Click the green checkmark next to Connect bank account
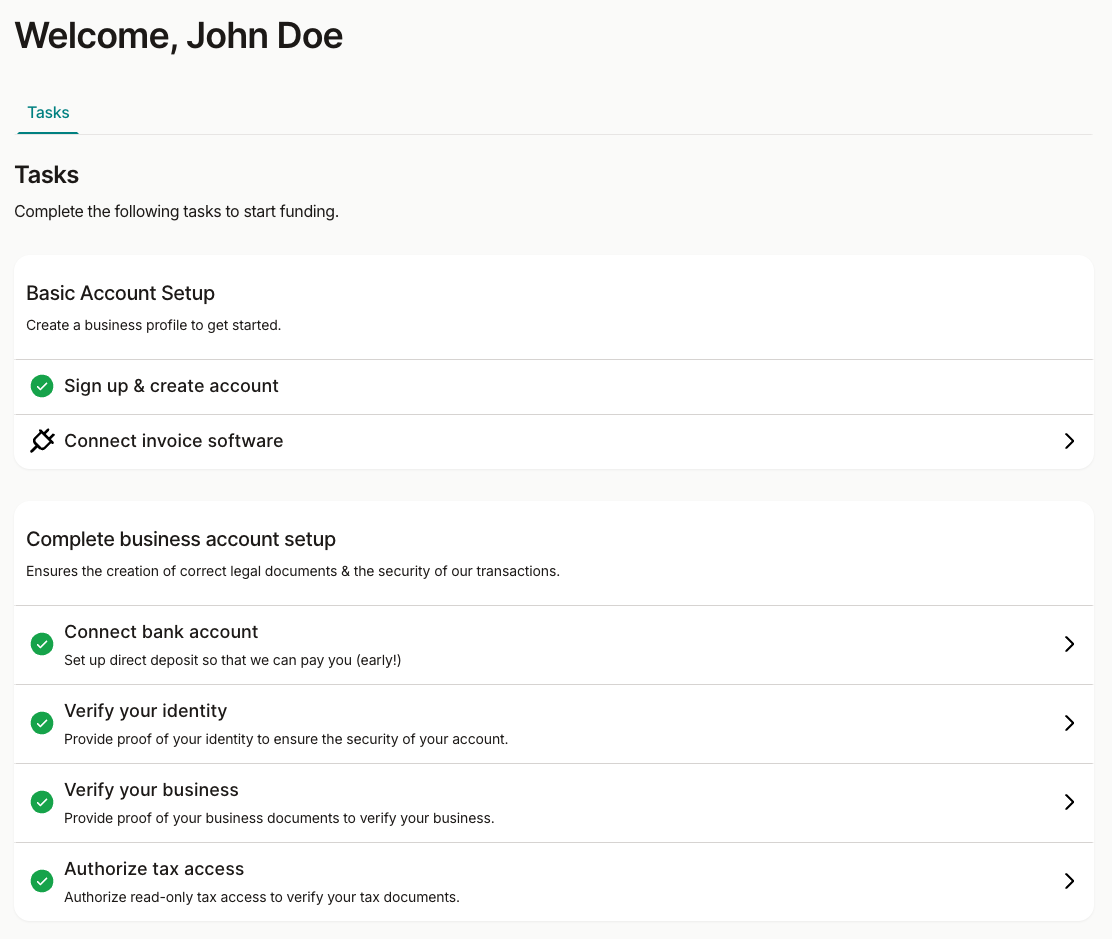 [x=42, y=644]
